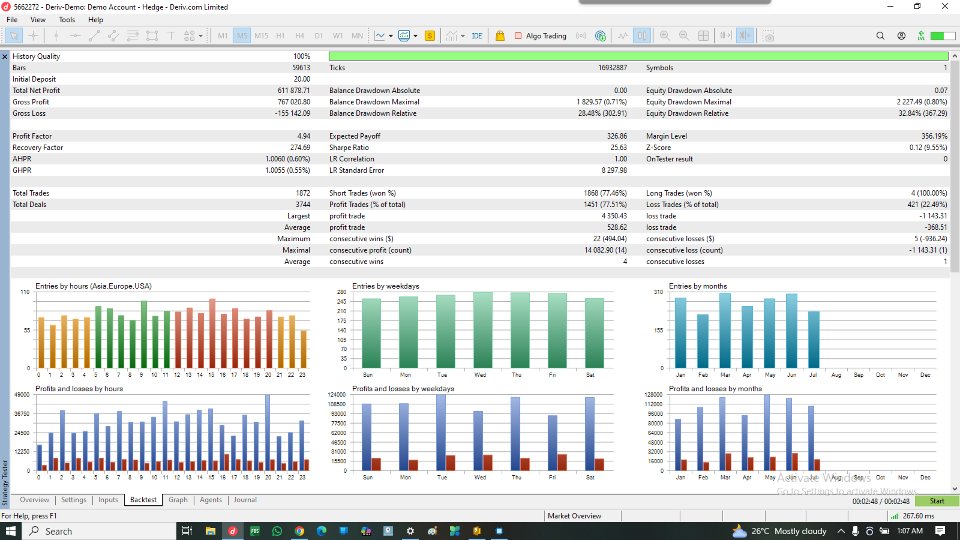Zoom out of the chart

click(684, 36)
